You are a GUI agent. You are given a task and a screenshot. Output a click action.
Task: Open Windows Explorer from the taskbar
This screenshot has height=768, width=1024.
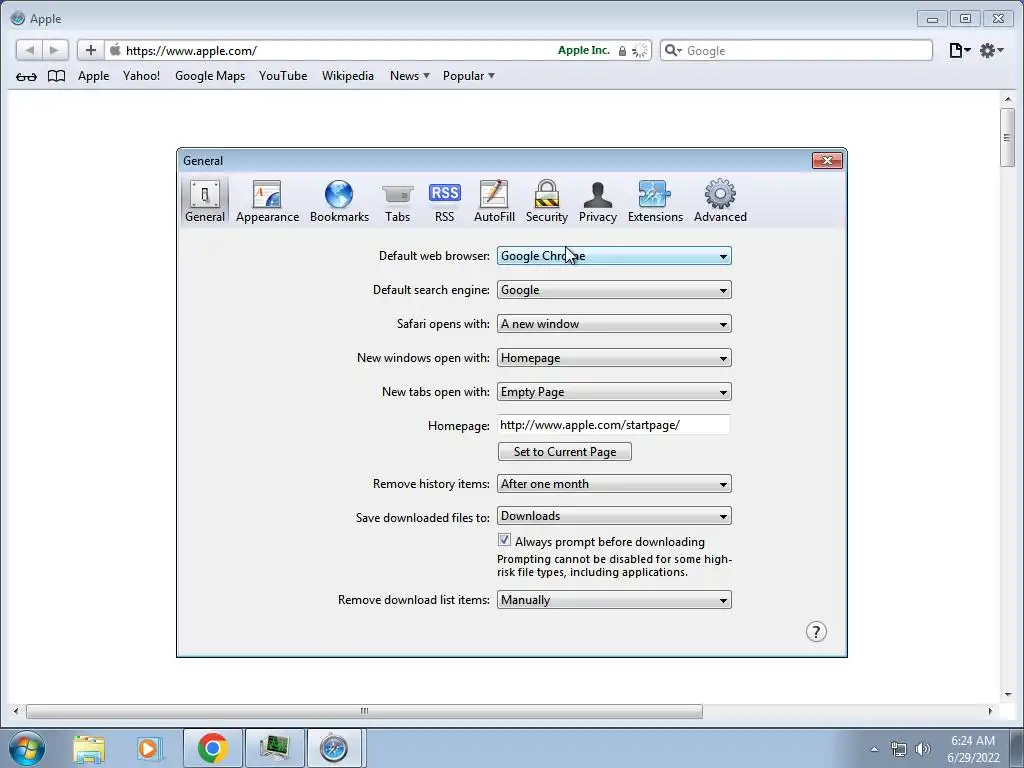click(89, 748)
